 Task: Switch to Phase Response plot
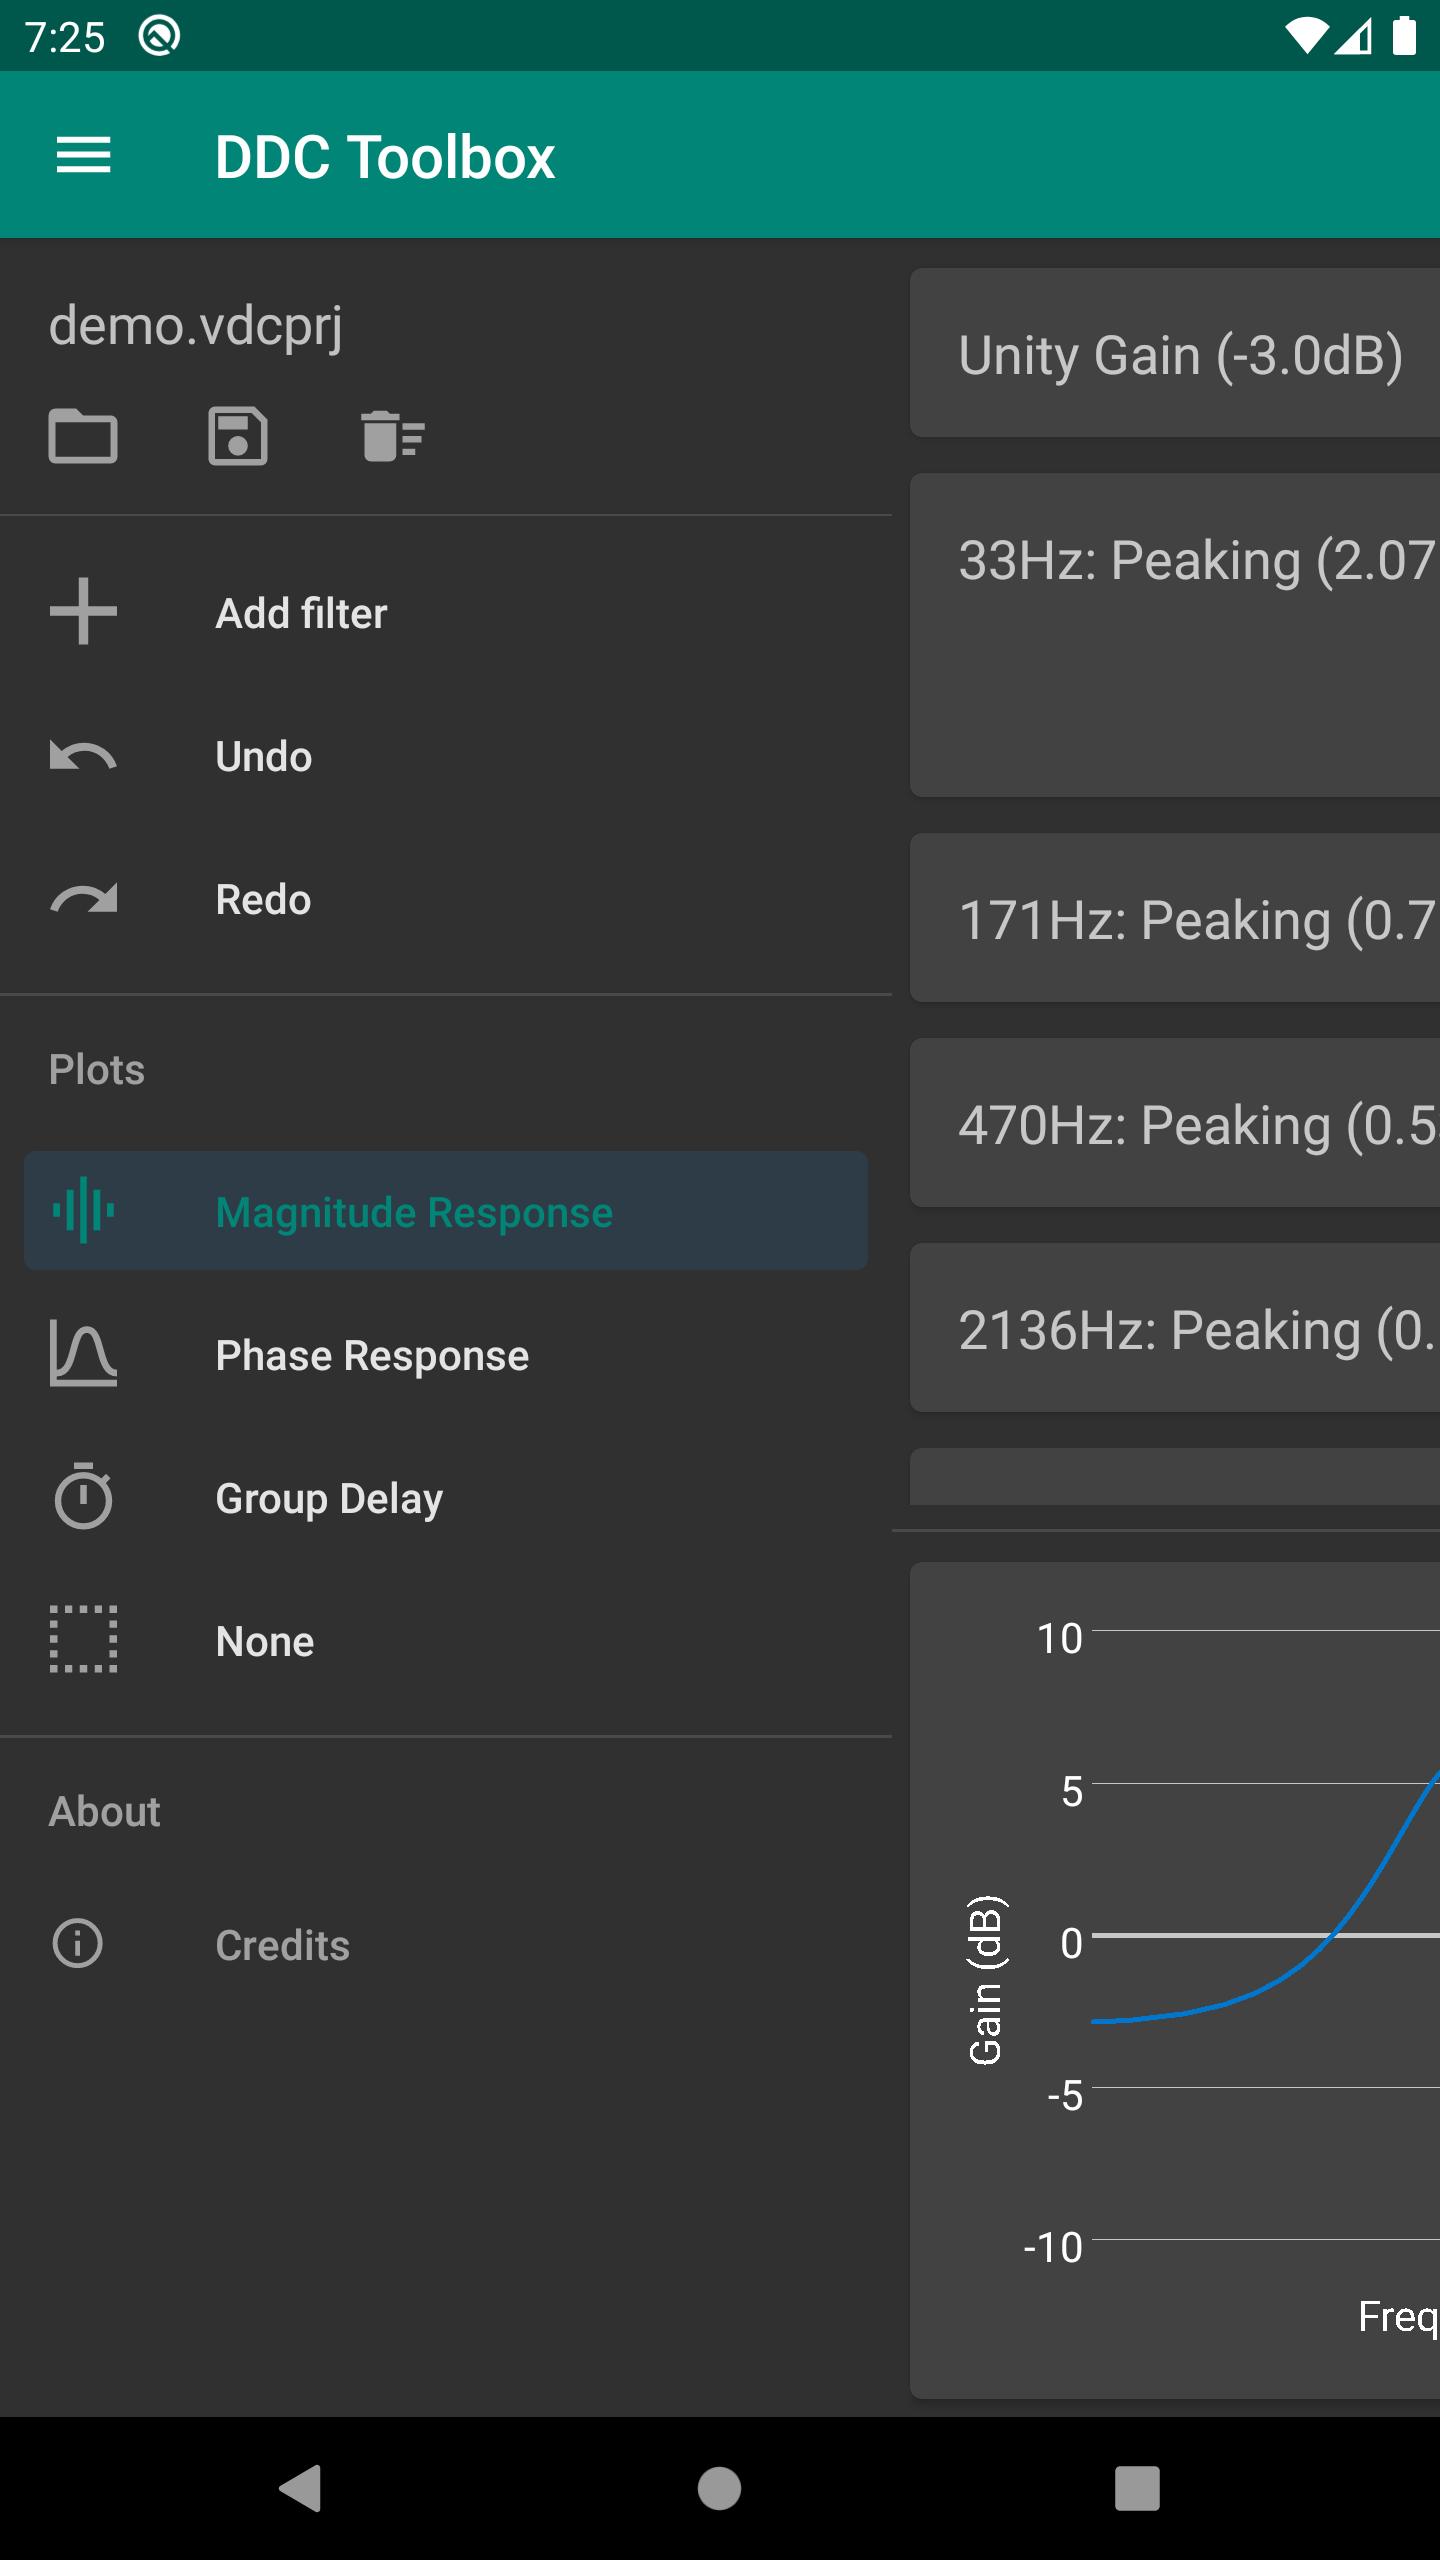[x=446, y=1355]
